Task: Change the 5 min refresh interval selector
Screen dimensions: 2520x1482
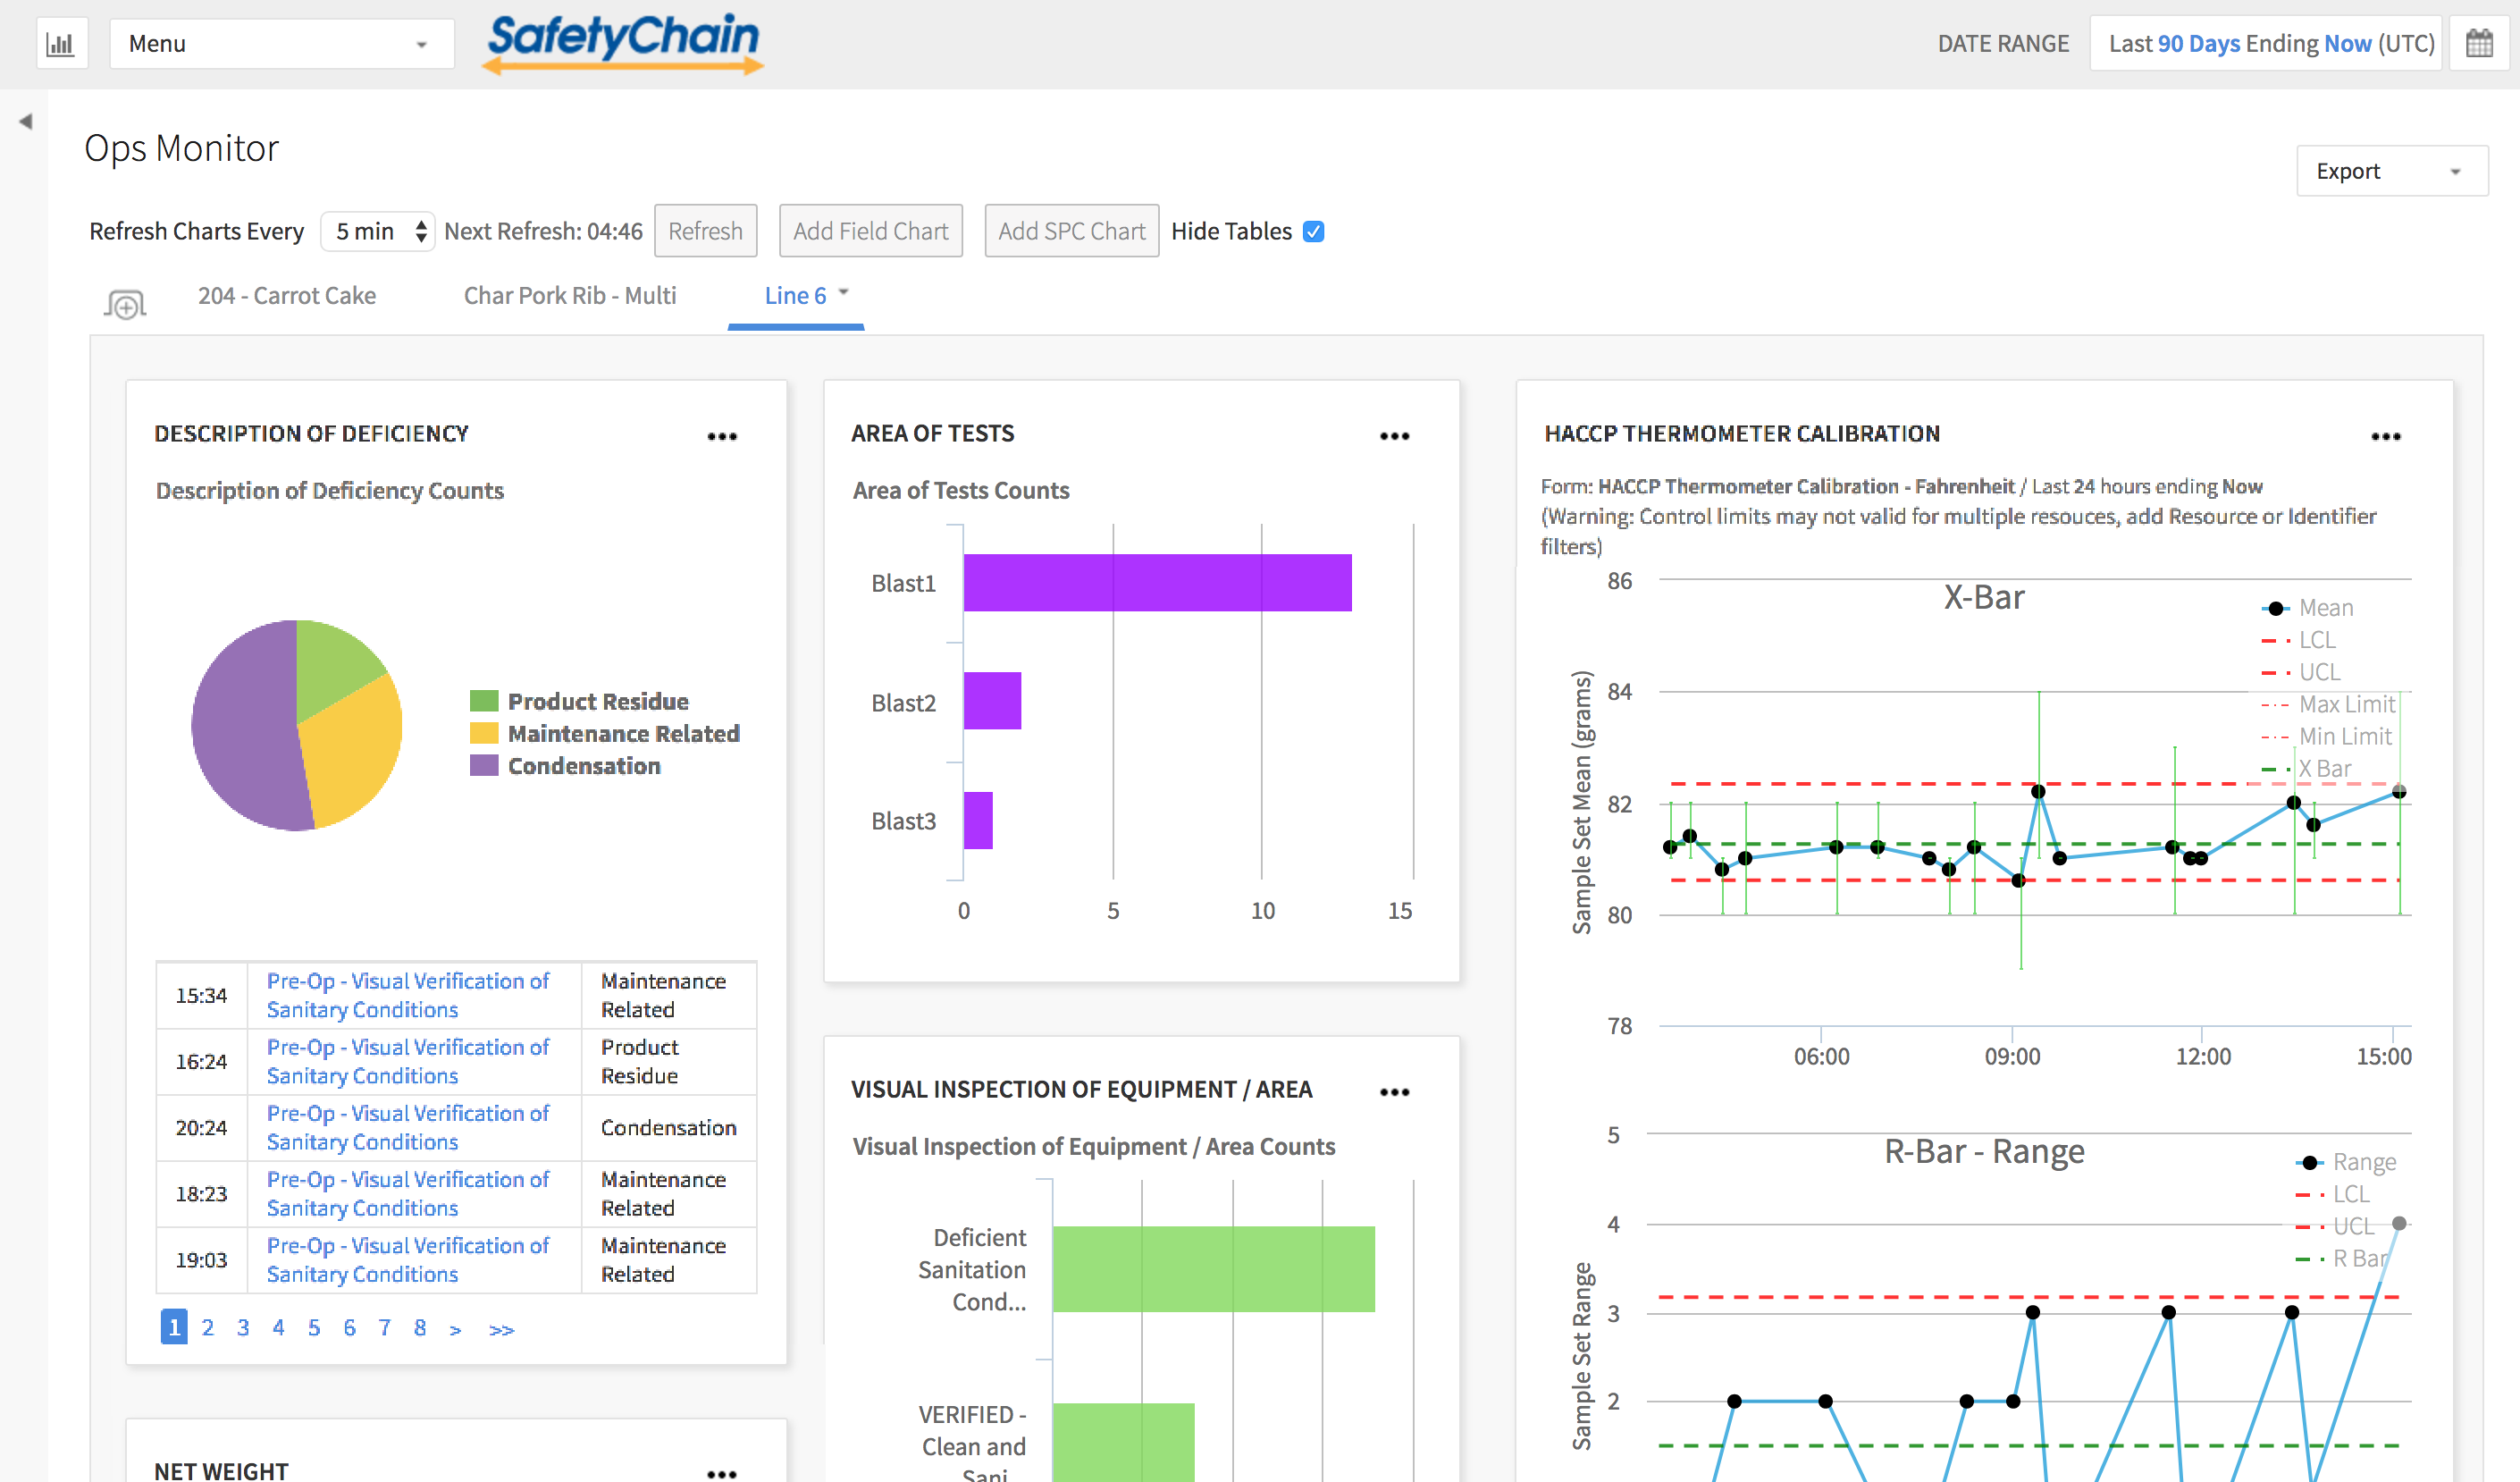Action: click(x=378, y=232)
